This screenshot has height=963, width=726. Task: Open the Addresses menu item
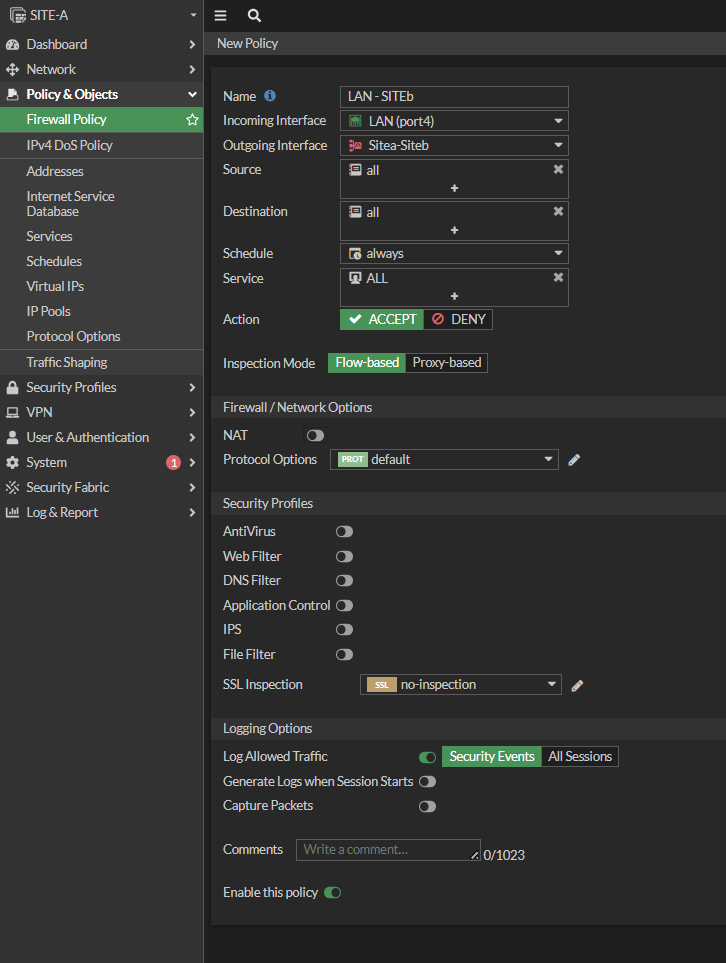55,171
